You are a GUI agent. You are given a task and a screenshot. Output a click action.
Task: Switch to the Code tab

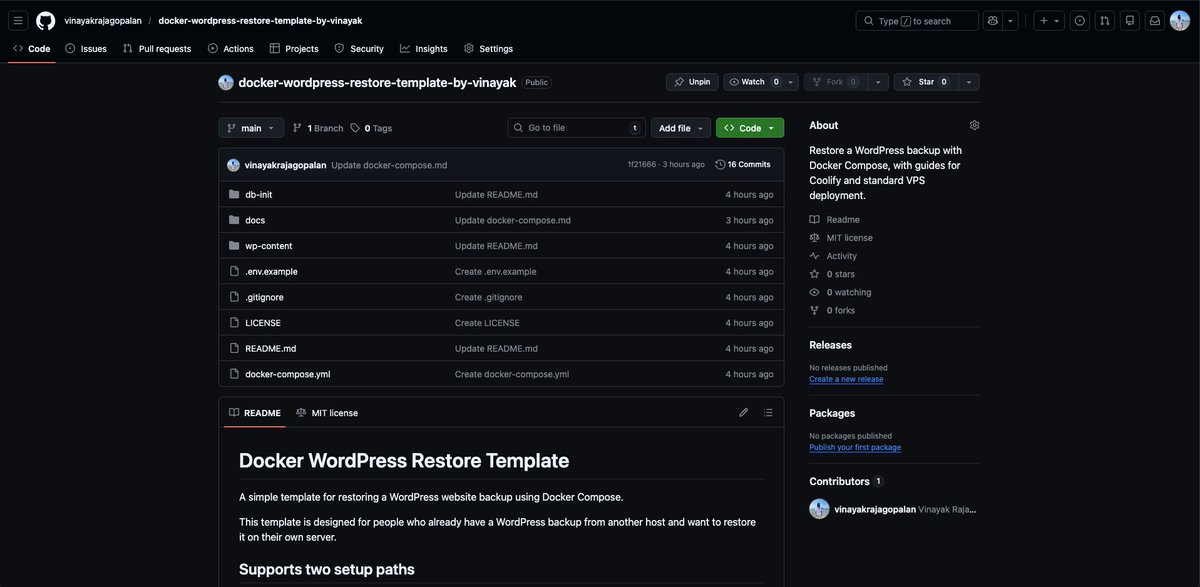(32, 48)
